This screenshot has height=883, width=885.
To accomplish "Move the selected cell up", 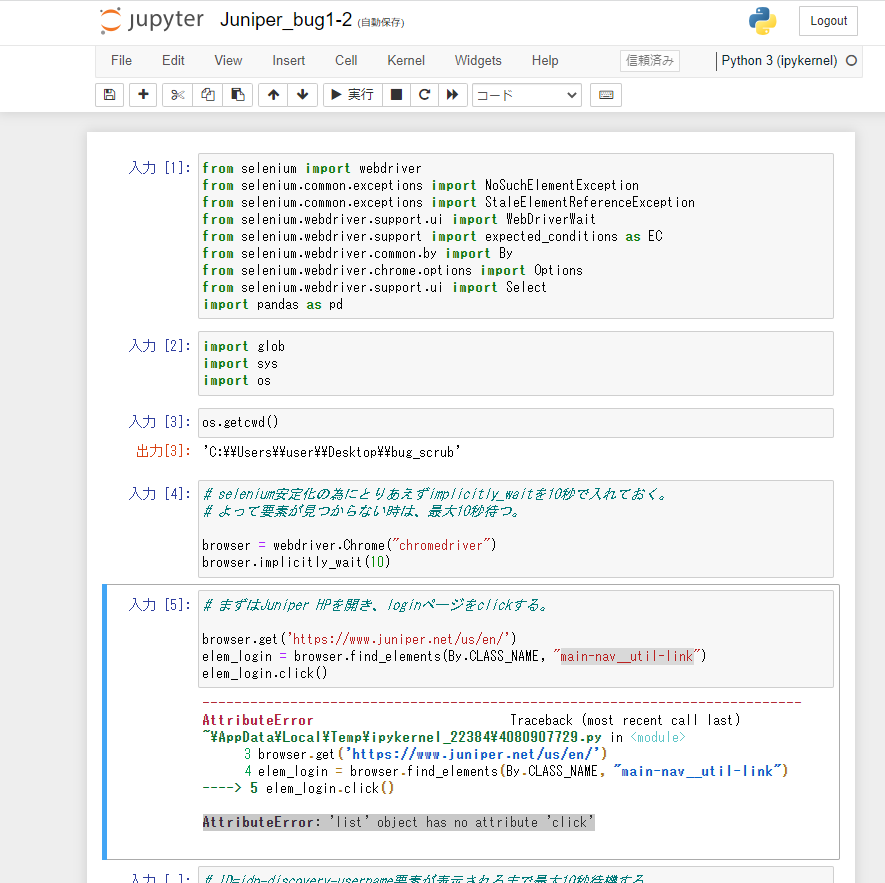I will [x=273, y=95].
